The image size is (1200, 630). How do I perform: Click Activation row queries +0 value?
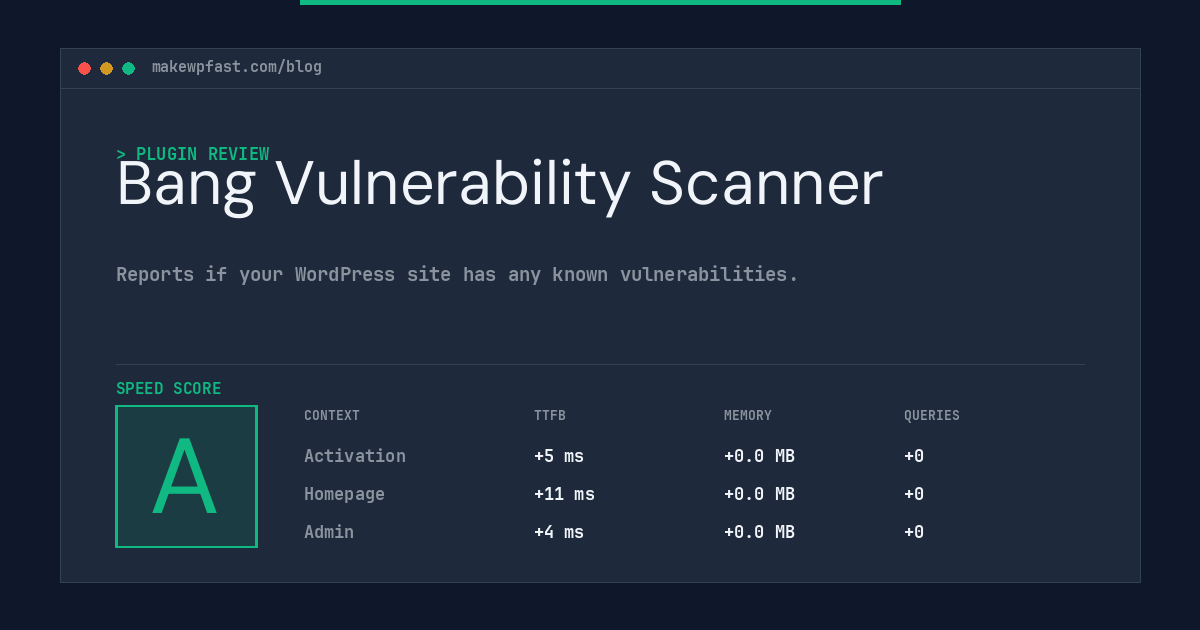point(914,456)
